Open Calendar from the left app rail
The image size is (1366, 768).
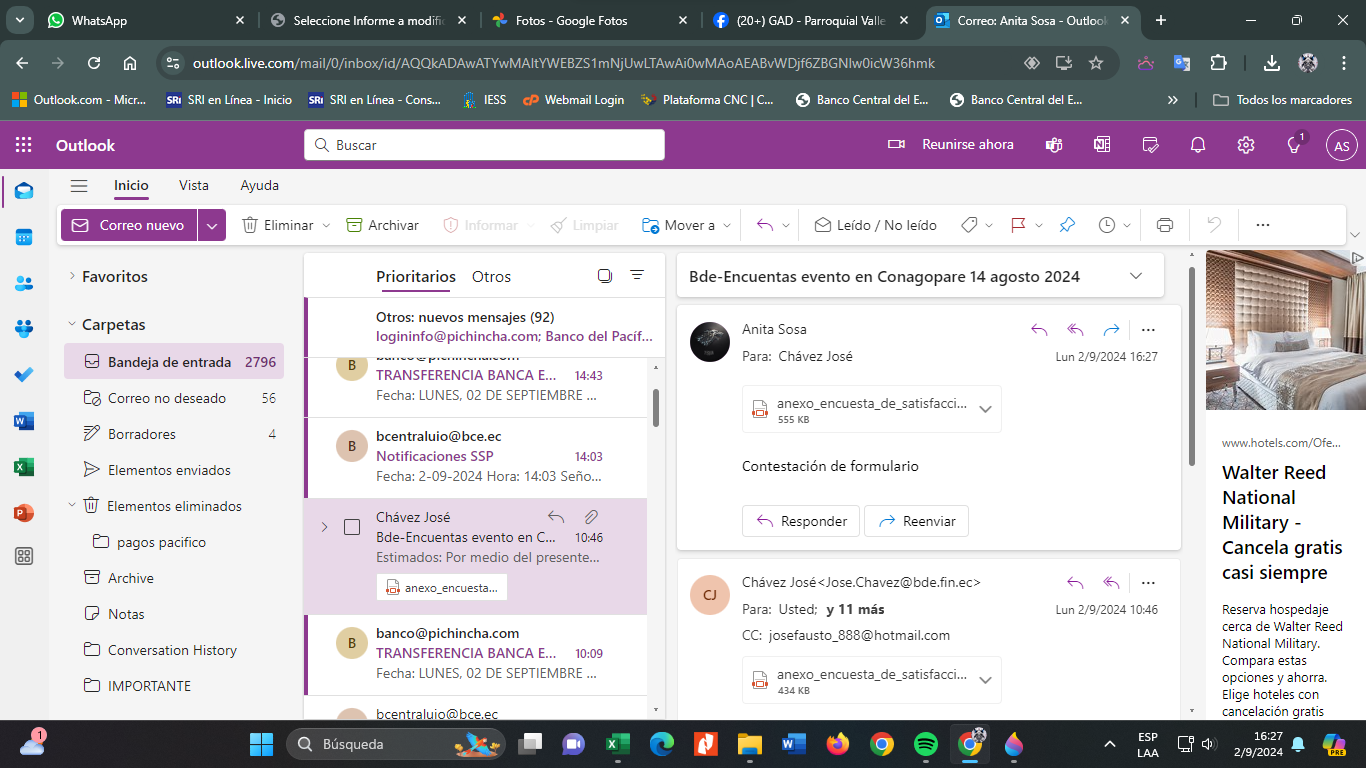click(x=24, y=237)
